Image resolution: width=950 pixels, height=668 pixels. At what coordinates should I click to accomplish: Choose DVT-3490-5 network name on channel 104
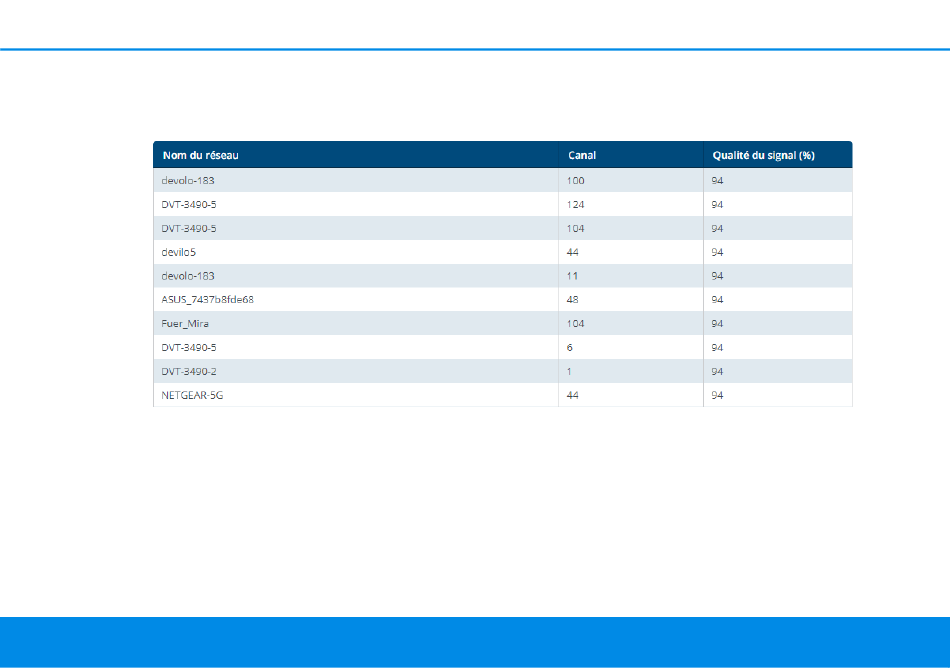click(x=189, y=228)
